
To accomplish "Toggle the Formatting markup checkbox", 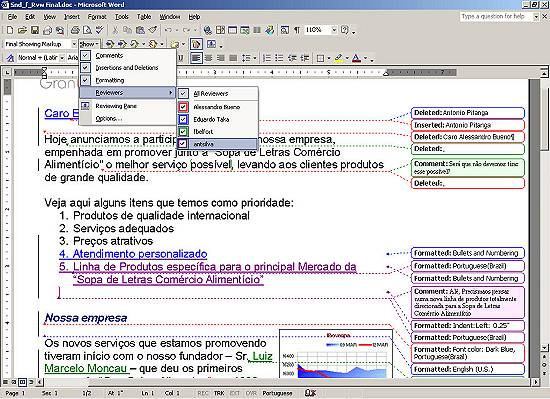I will pos(85,80).
